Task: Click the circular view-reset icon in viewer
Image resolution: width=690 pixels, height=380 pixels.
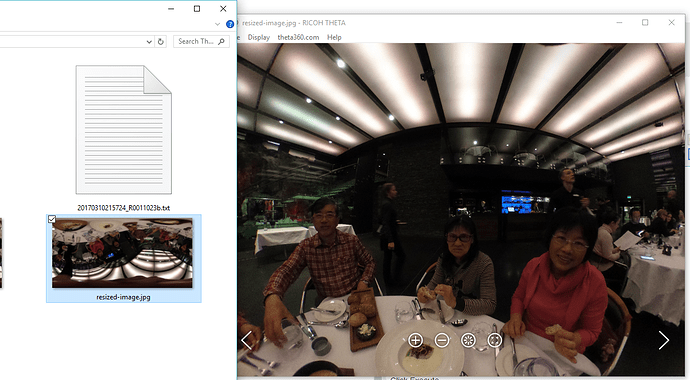Action: [x=468, y=340]
